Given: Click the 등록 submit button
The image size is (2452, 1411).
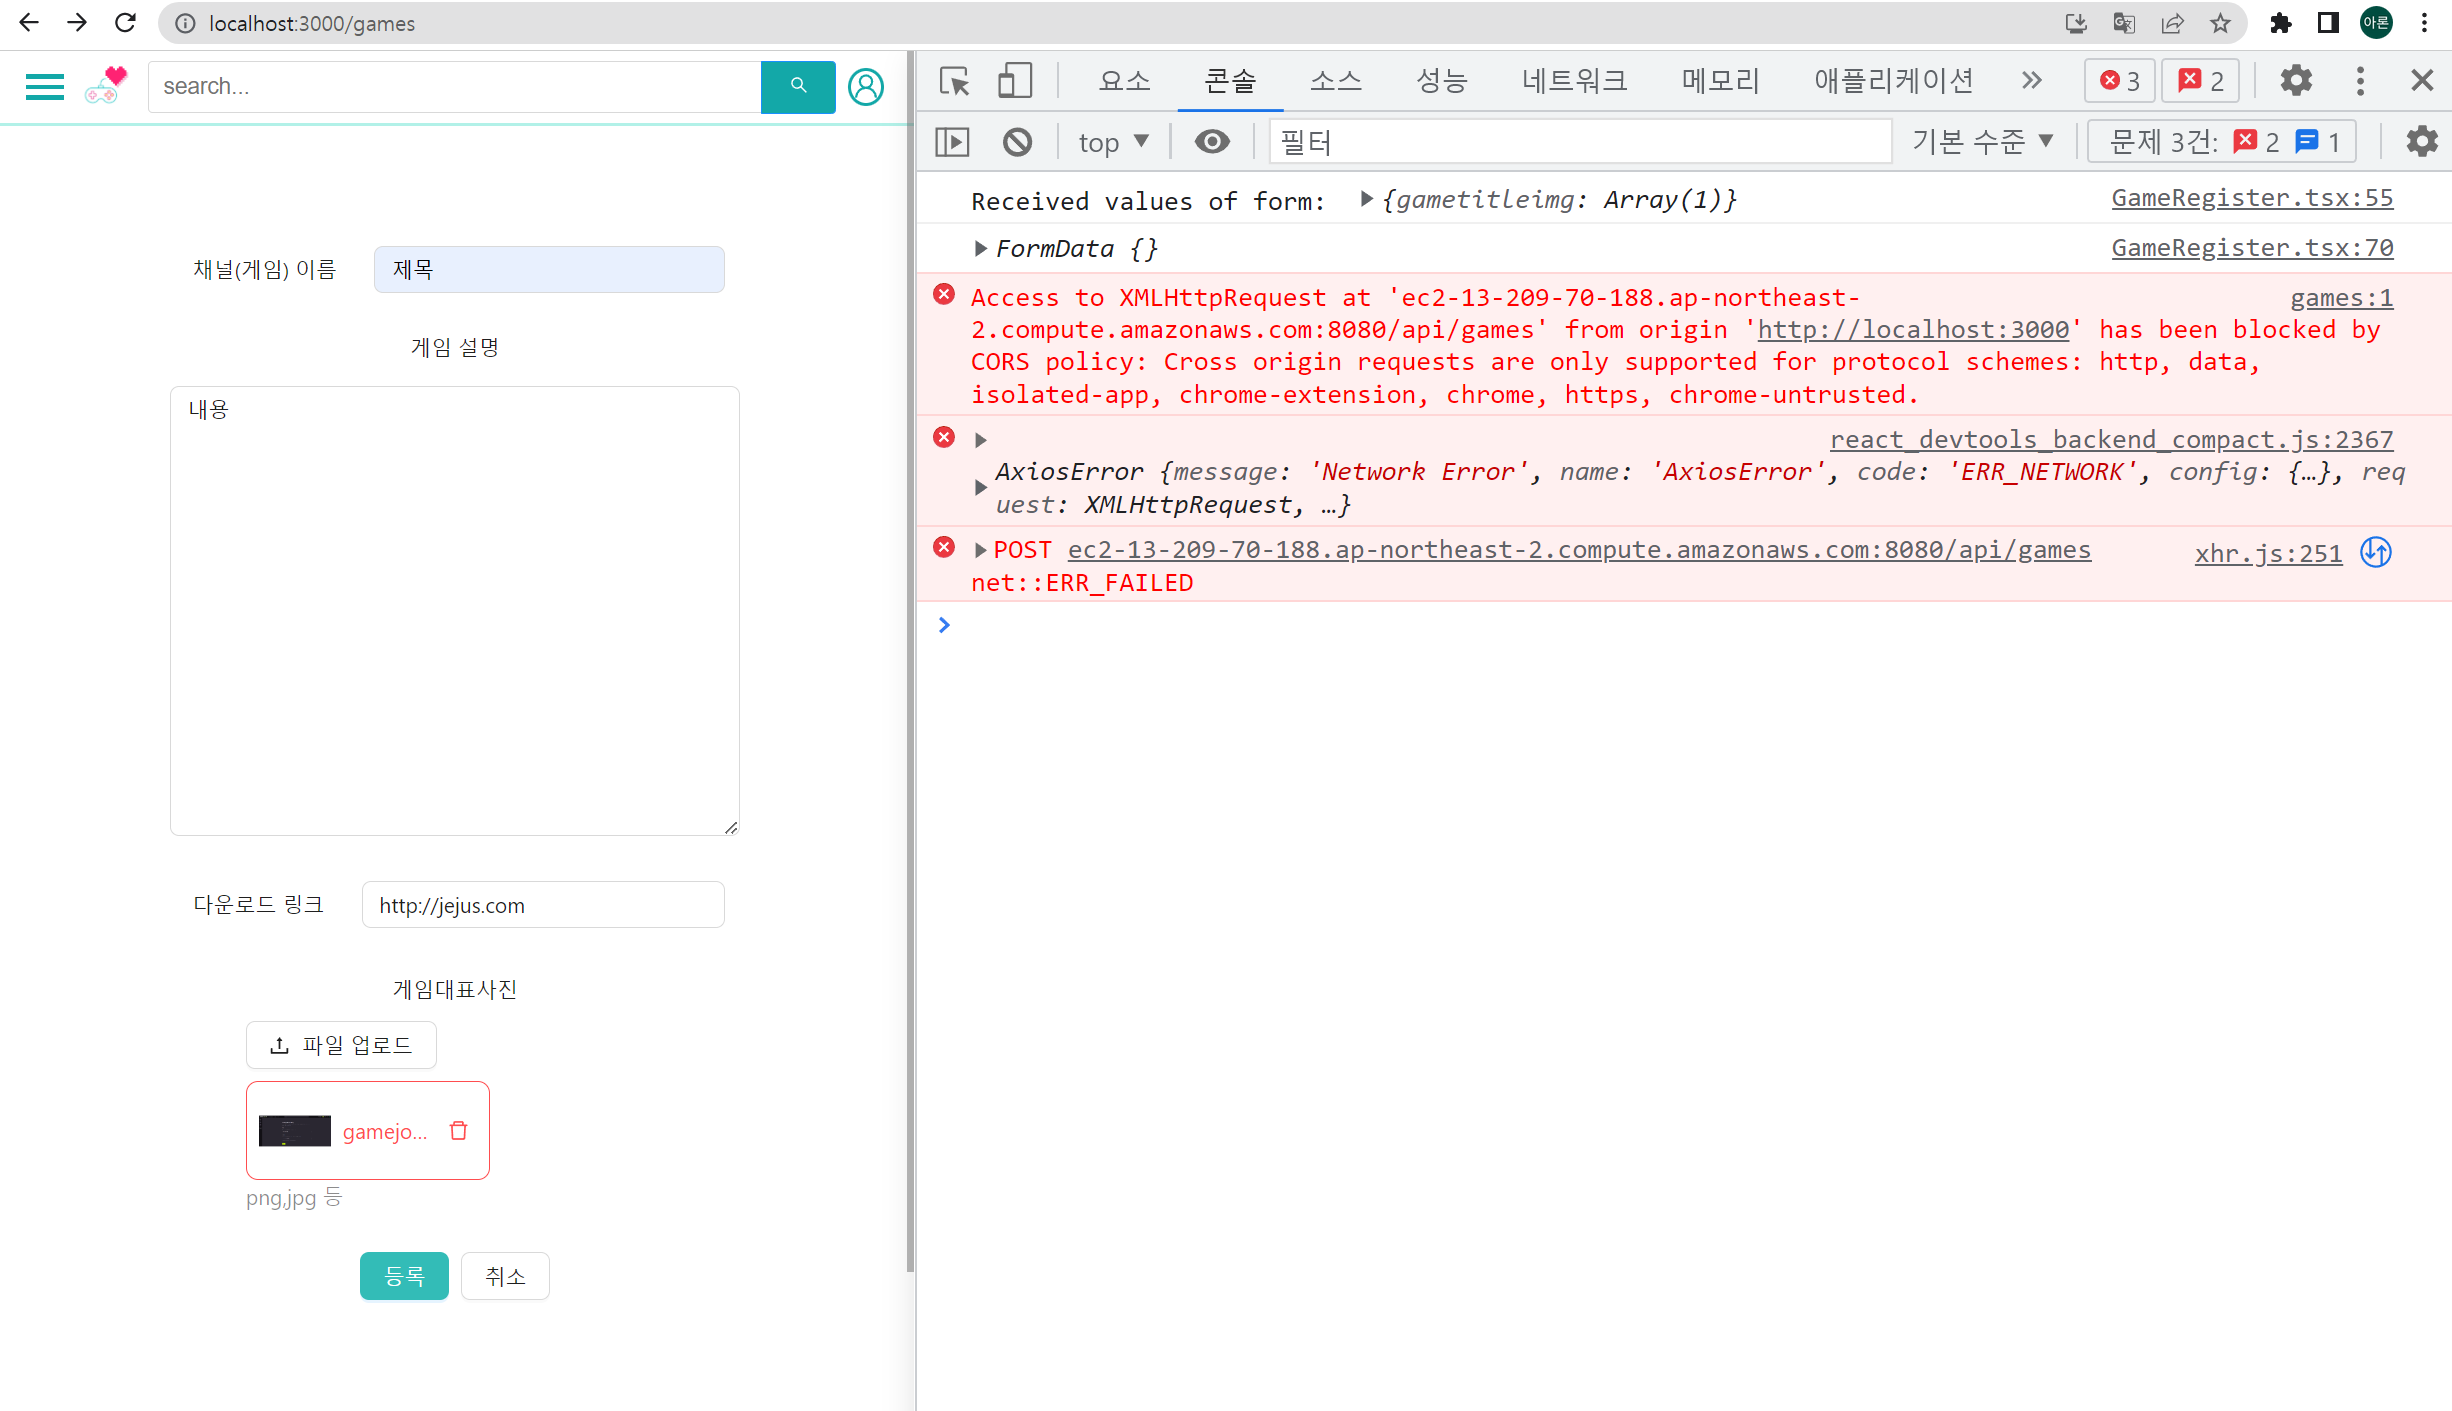Looking at the screenshot, I should tap(404, 1276).
